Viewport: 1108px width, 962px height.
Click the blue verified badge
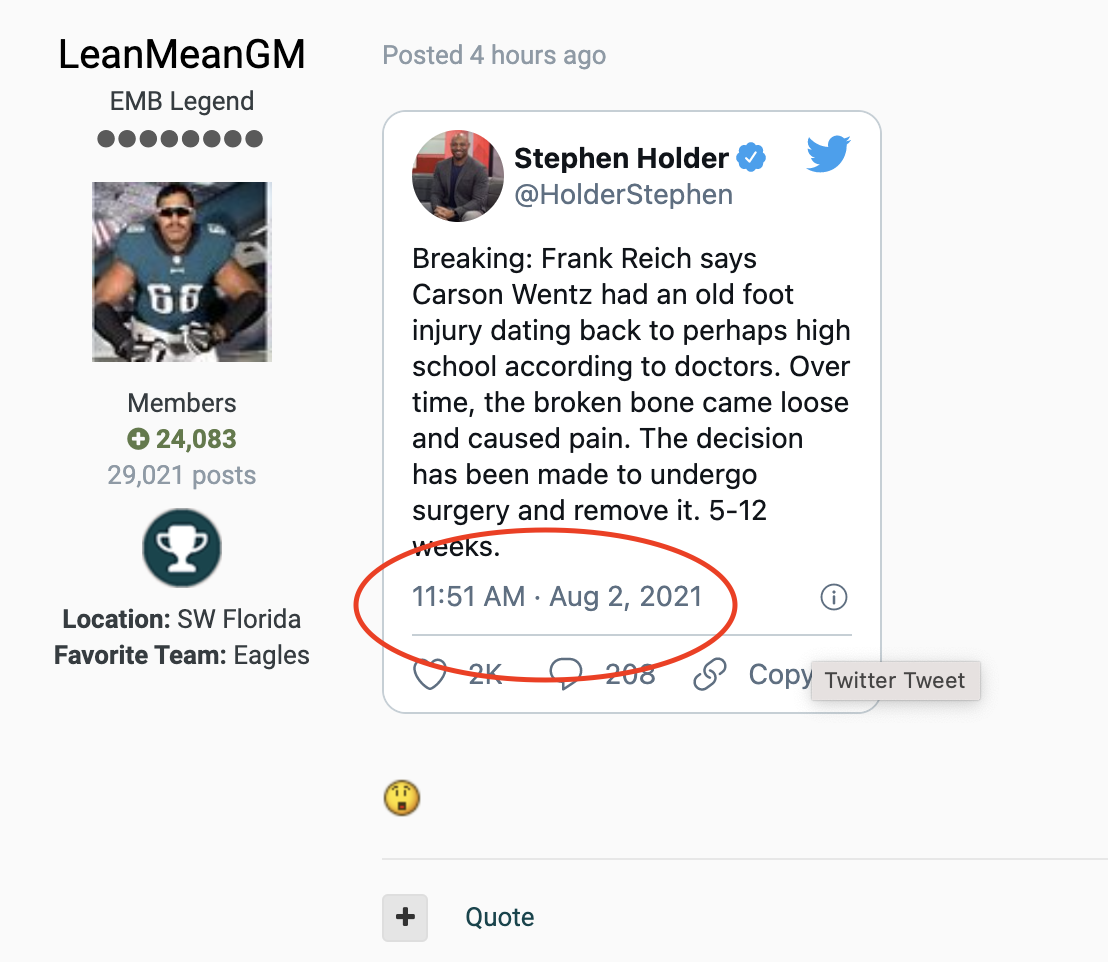point(751,158)
